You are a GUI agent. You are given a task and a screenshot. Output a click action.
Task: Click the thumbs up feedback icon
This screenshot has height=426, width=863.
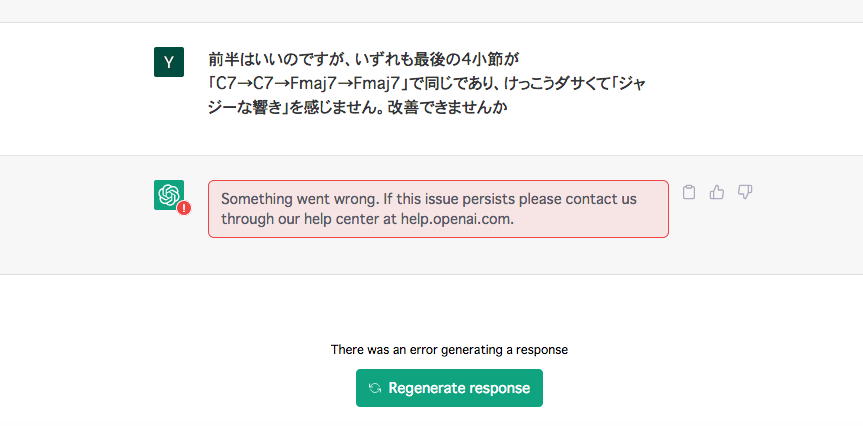(717, 192)
